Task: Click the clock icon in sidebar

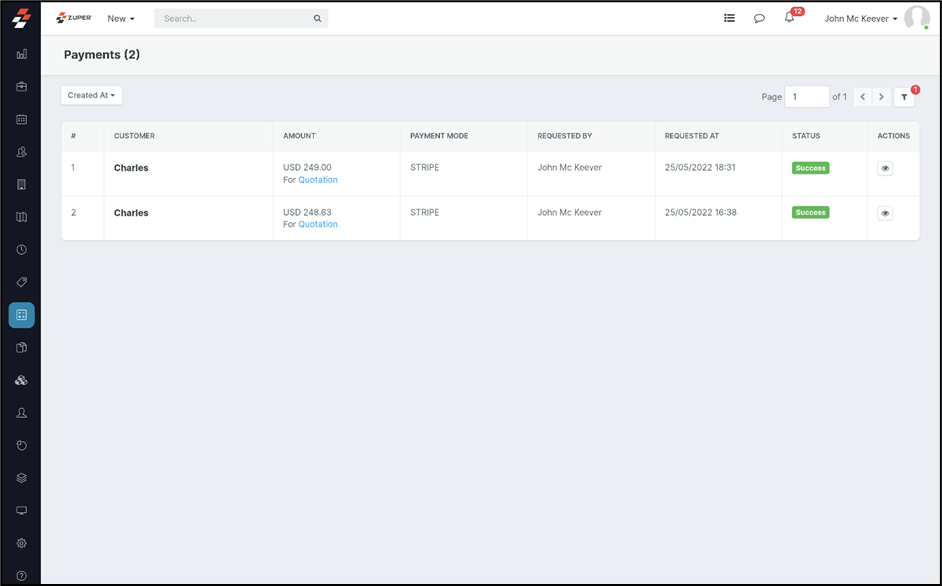Action: tap(21, 250)
